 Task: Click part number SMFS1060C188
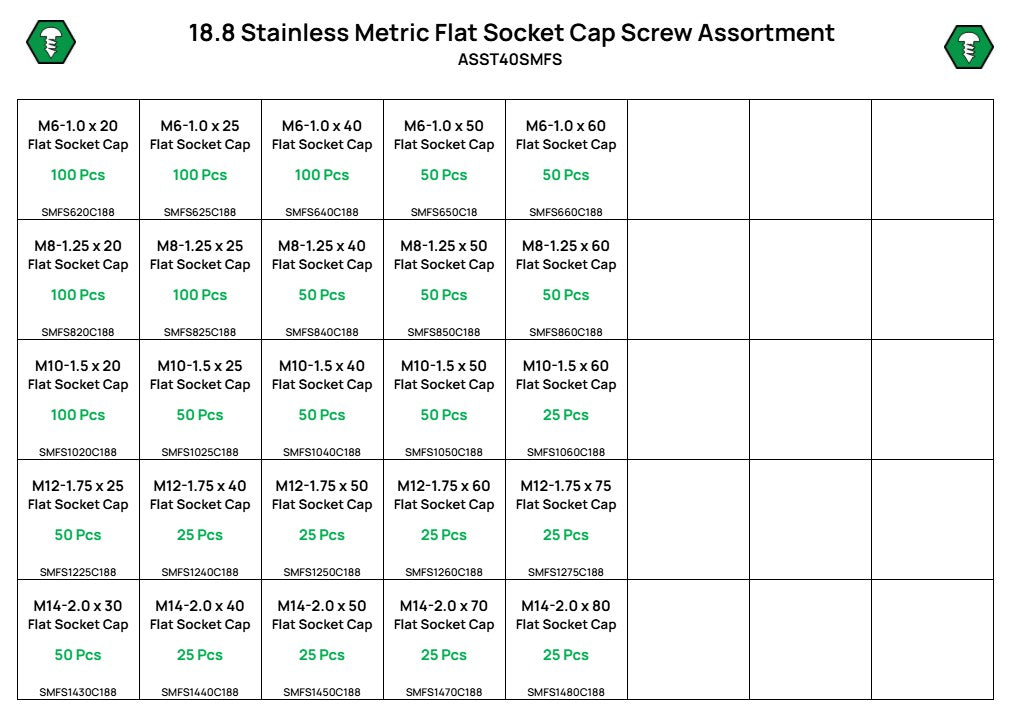tap(566, 452)
